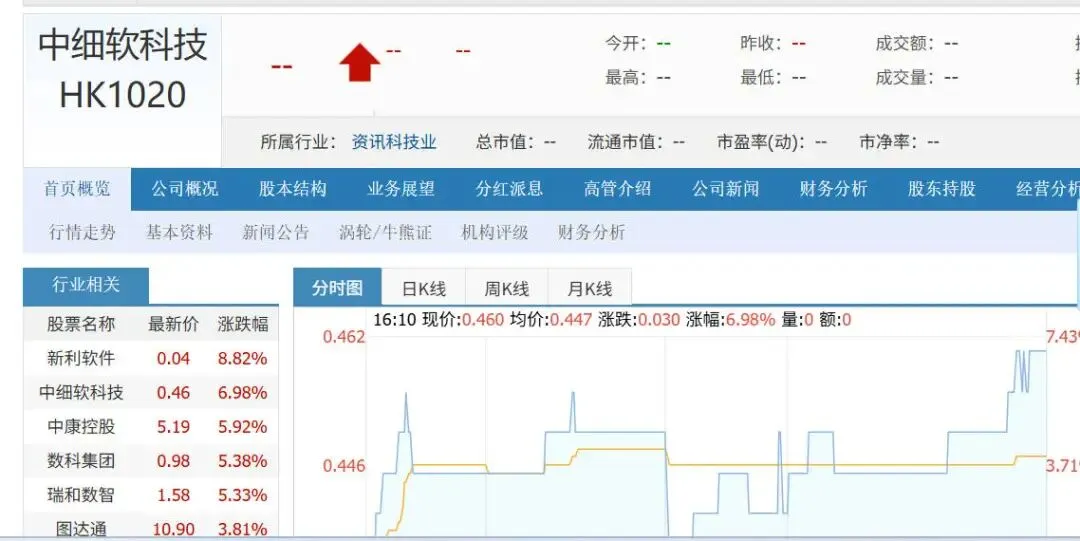Screen dimensions: 1080x541
Task: Open 分红派息 section
Action: tap(509, 189)
